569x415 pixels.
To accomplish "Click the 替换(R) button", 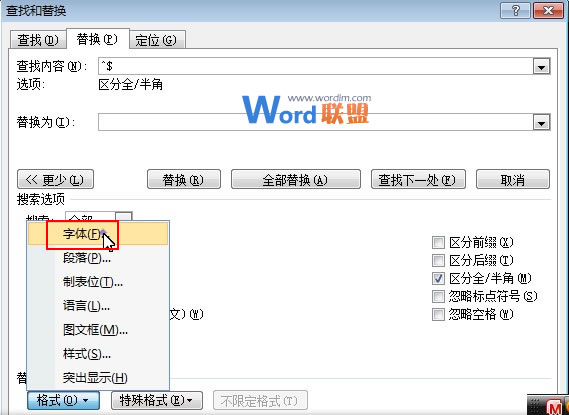I will point(184,179).
